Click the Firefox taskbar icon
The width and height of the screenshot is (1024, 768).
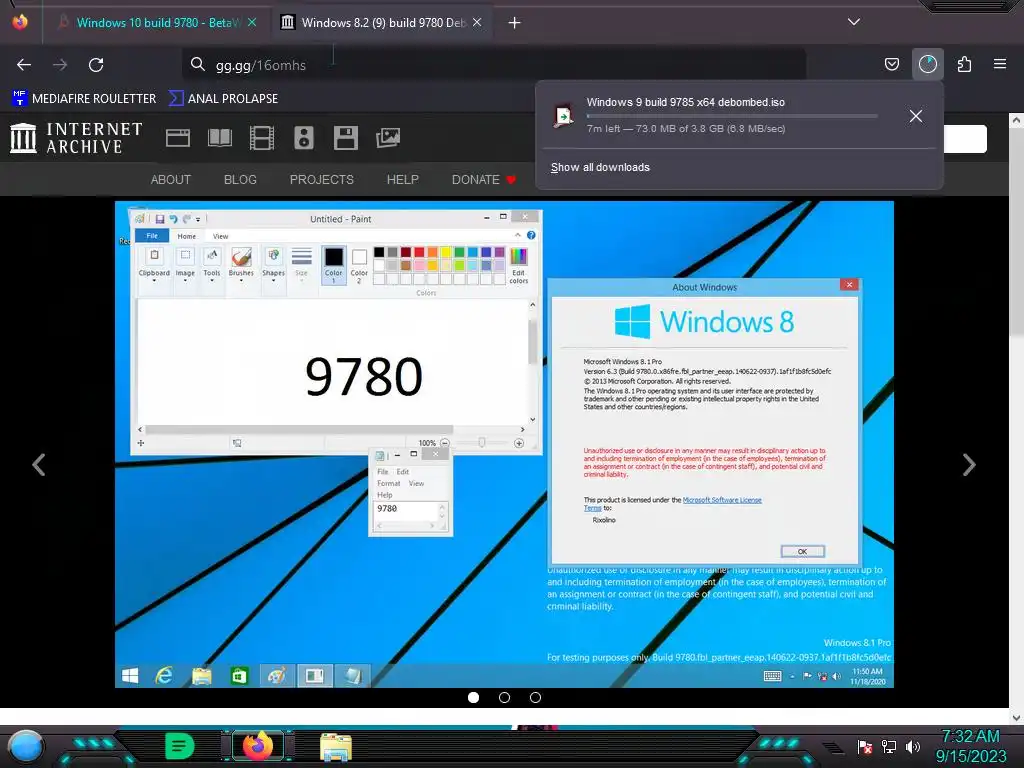point(258,746)
